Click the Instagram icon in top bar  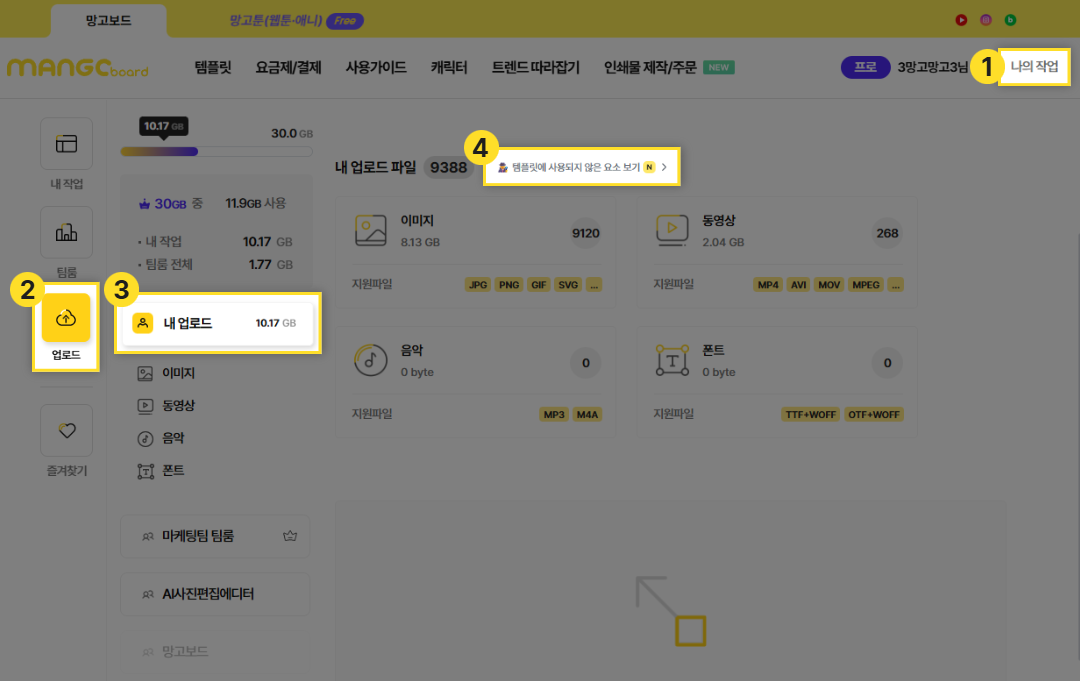coord(986,19)
